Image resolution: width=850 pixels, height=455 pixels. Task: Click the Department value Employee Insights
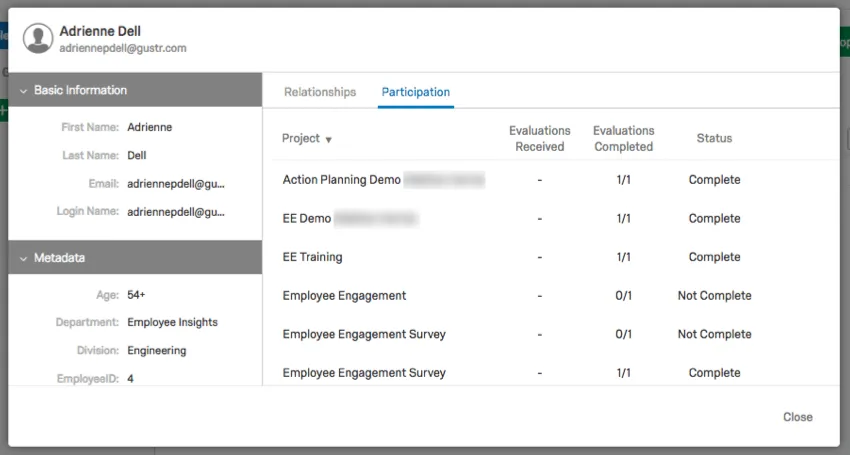tap(172, 323)
